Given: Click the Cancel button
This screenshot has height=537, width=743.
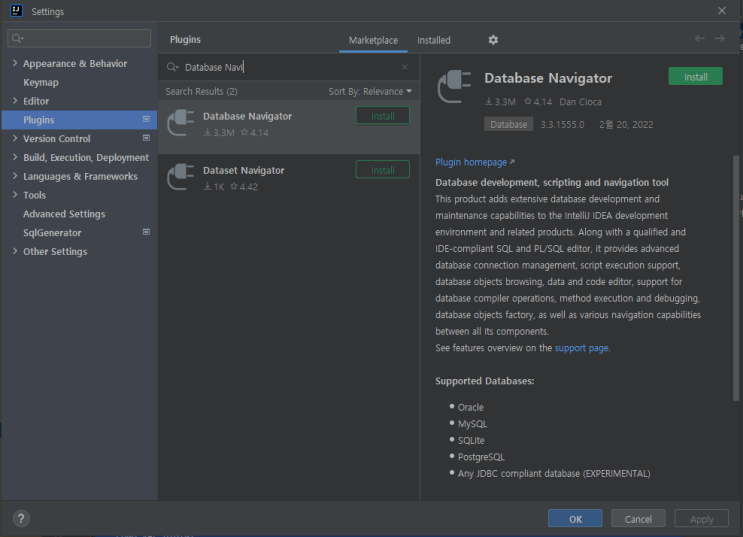Looking at the screenshot, I should [638, 519].
